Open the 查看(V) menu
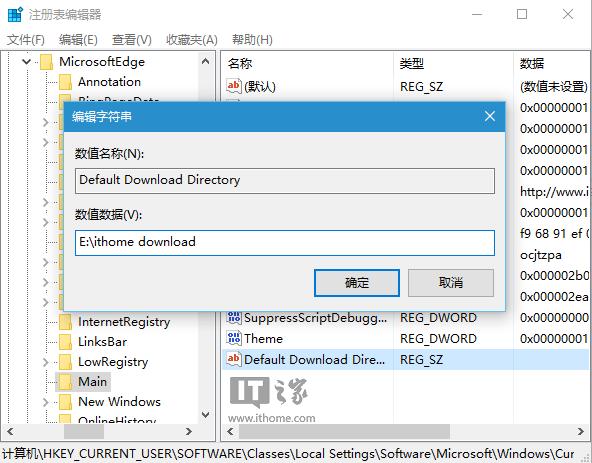 point(132,40)
